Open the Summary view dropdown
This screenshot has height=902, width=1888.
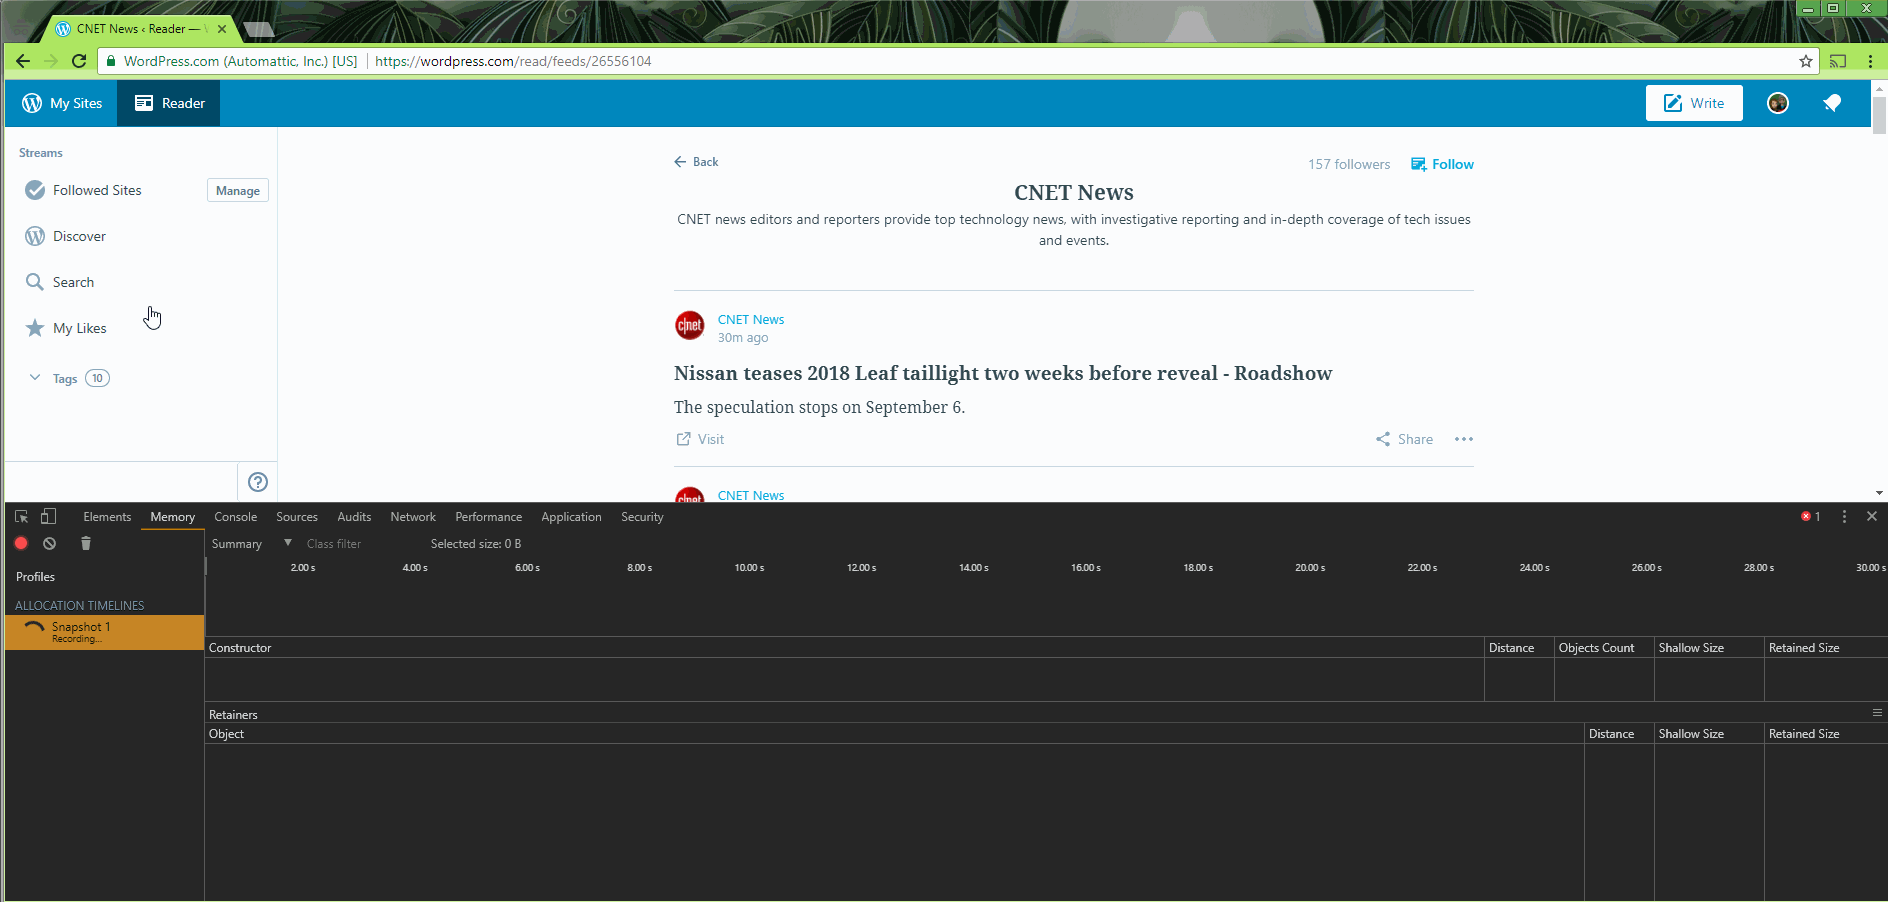pyautogui.click(x=251, y=544)
